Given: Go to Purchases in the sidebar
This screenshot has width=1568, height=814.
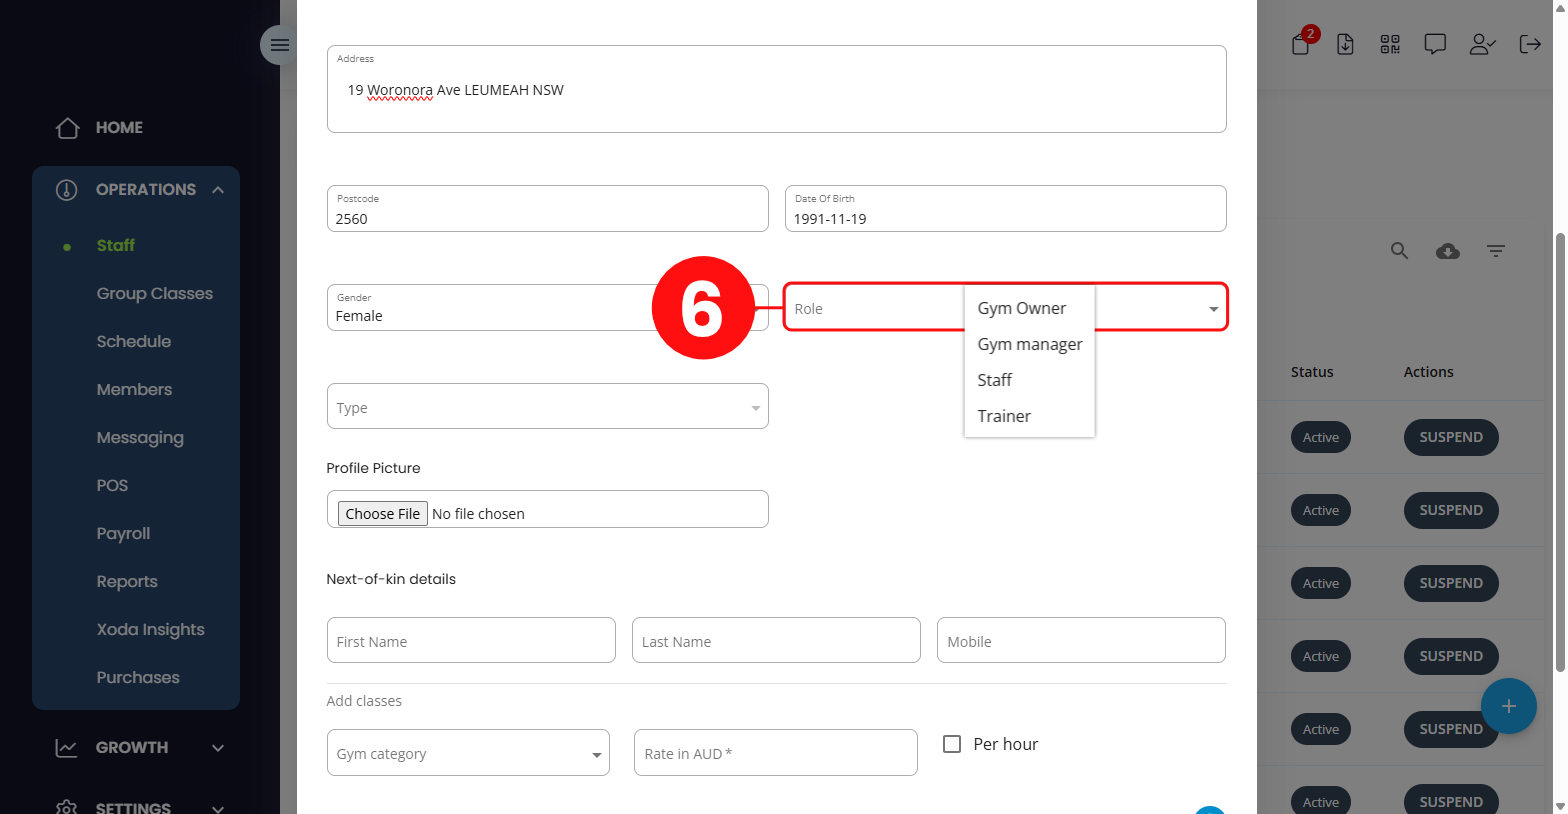Looking at the screenshot, I should (x=138, y=678).
